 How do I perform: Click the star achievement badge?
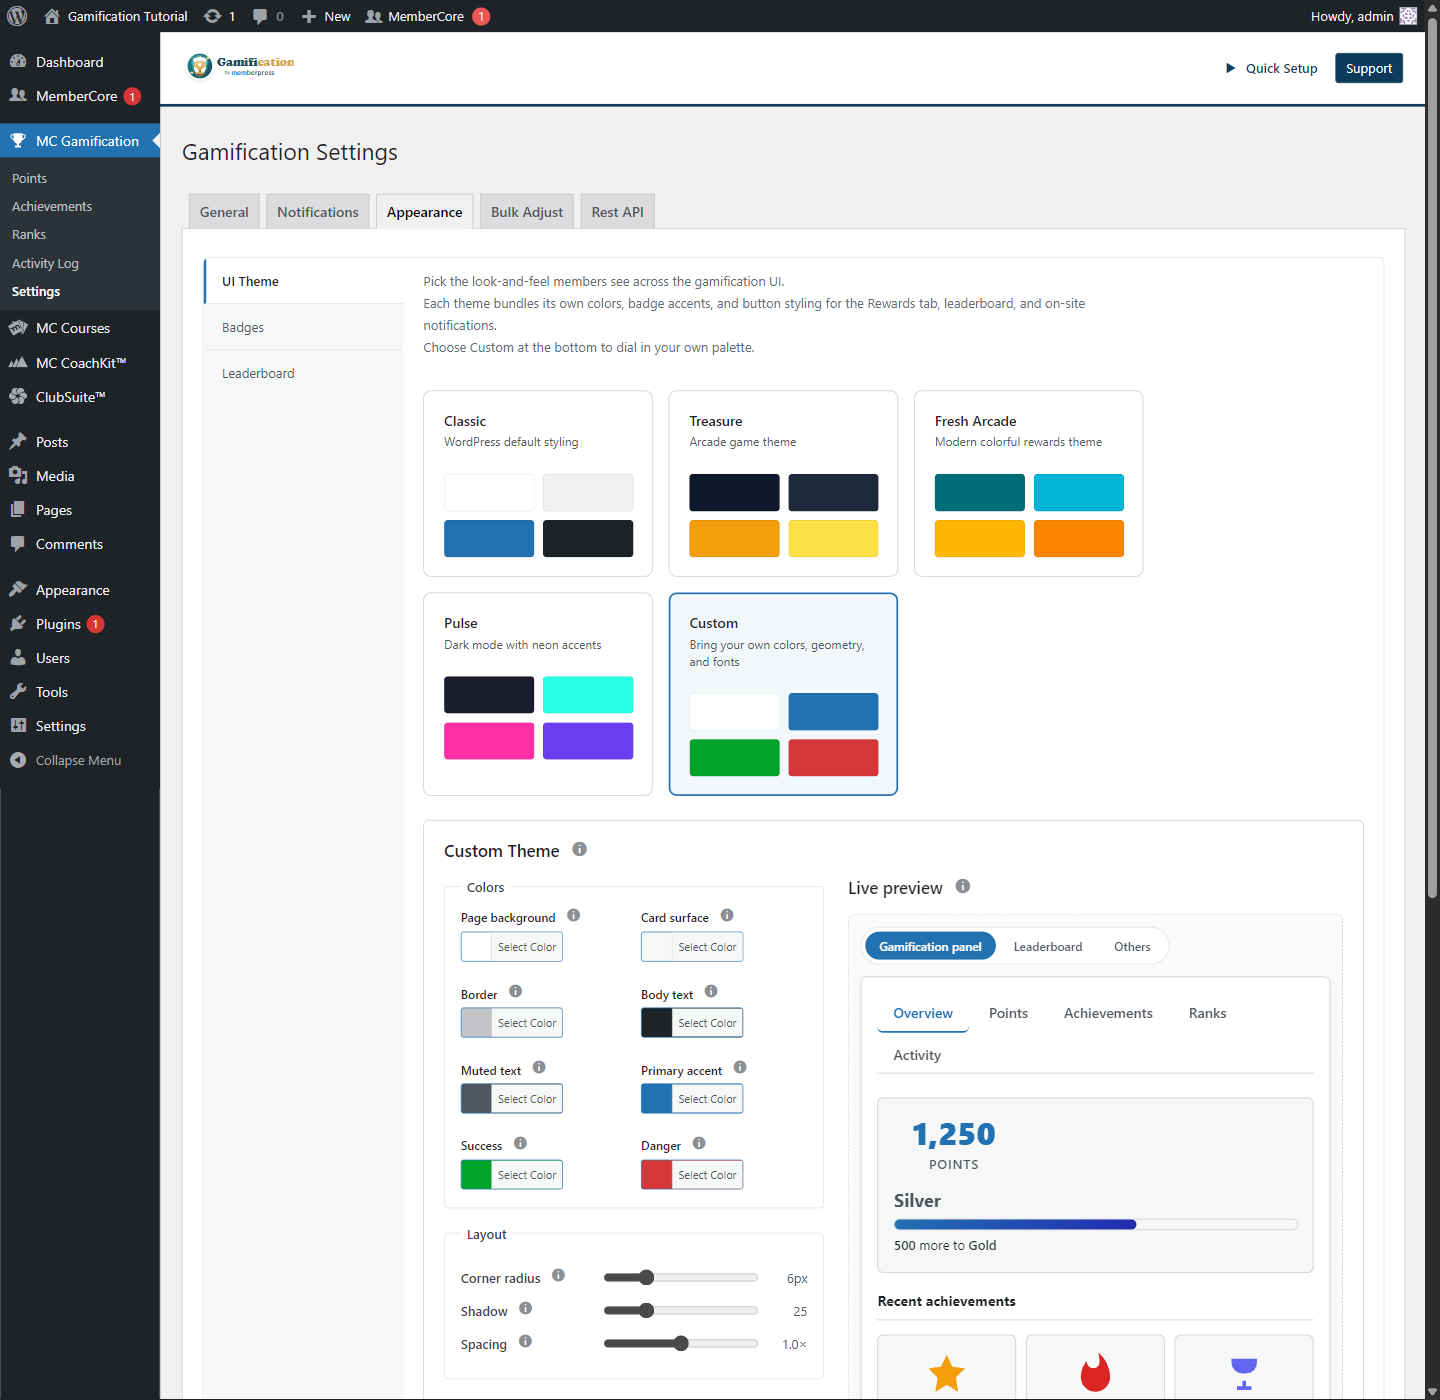click(946, 1373)
